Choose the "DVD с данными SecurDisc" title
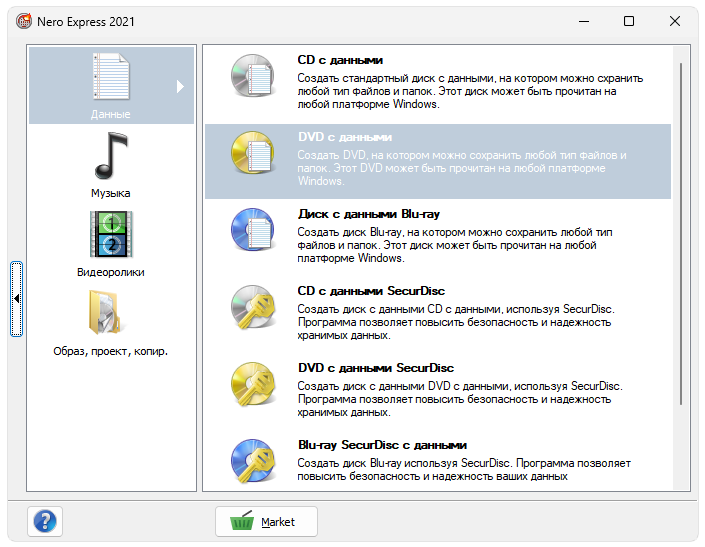 pyautogui.click(x=376, y=368)
